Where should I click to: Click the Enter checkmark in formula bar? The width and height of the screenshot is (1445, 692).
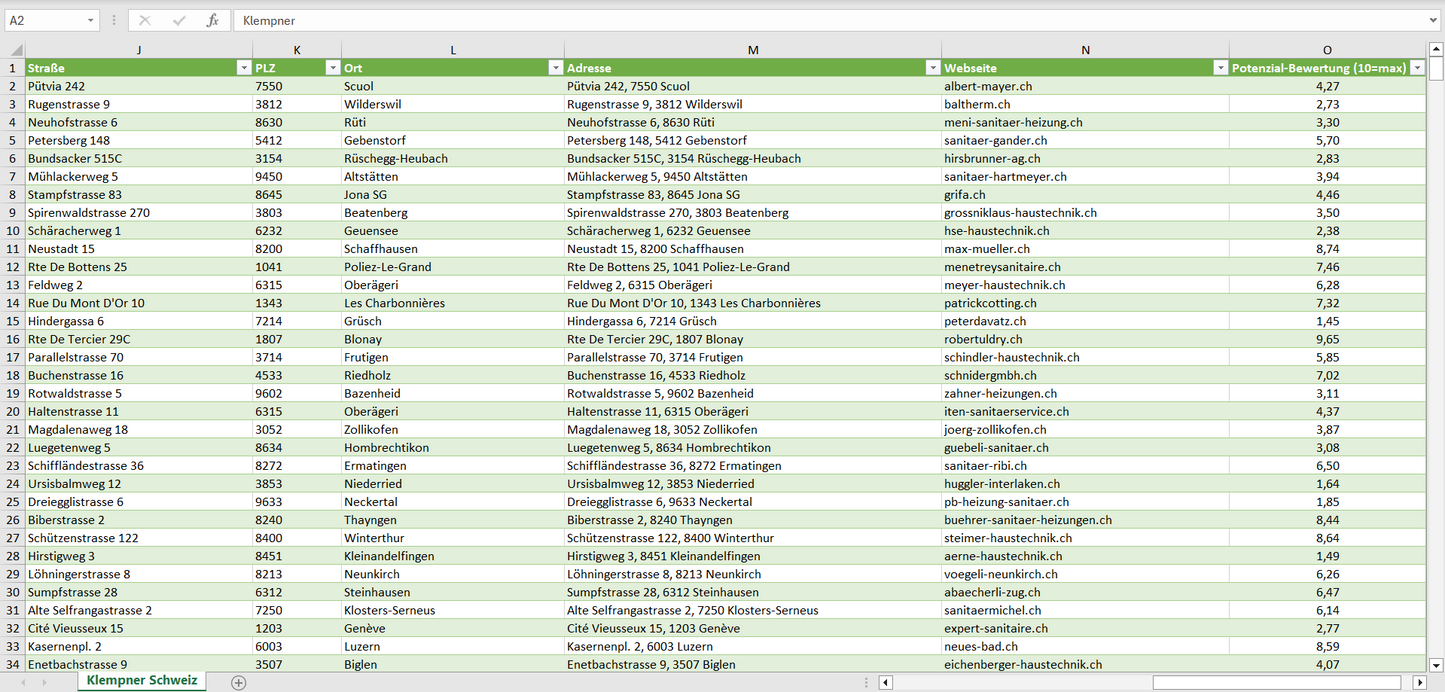click(179, 20)
